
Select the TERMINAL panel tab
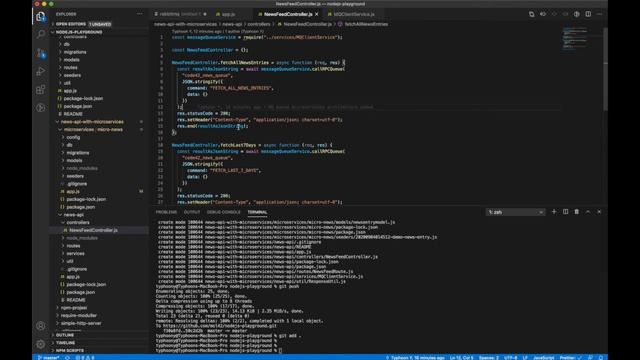(x=257, y=212)
